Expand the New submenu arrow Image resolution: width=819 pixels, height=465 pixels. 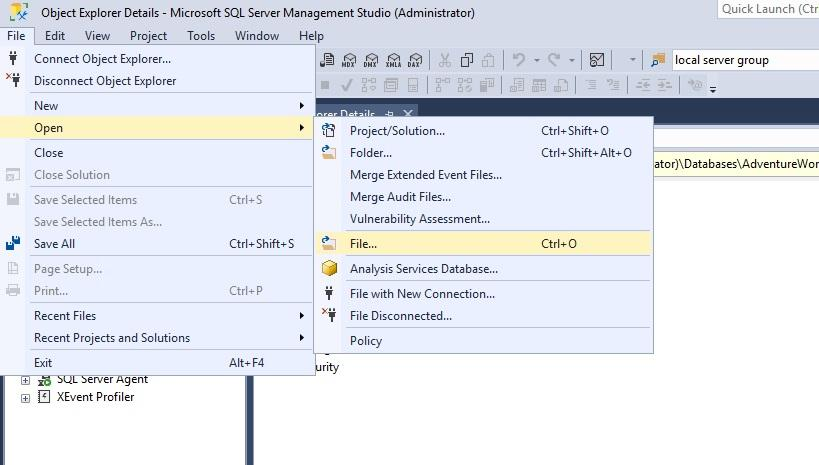click(x=301, y=106)
